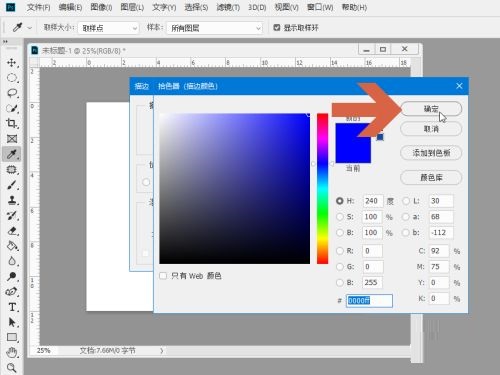Screen dimensions: 500x375
Task: Select the Zoom tool
Action: click(x=12, y=368)
